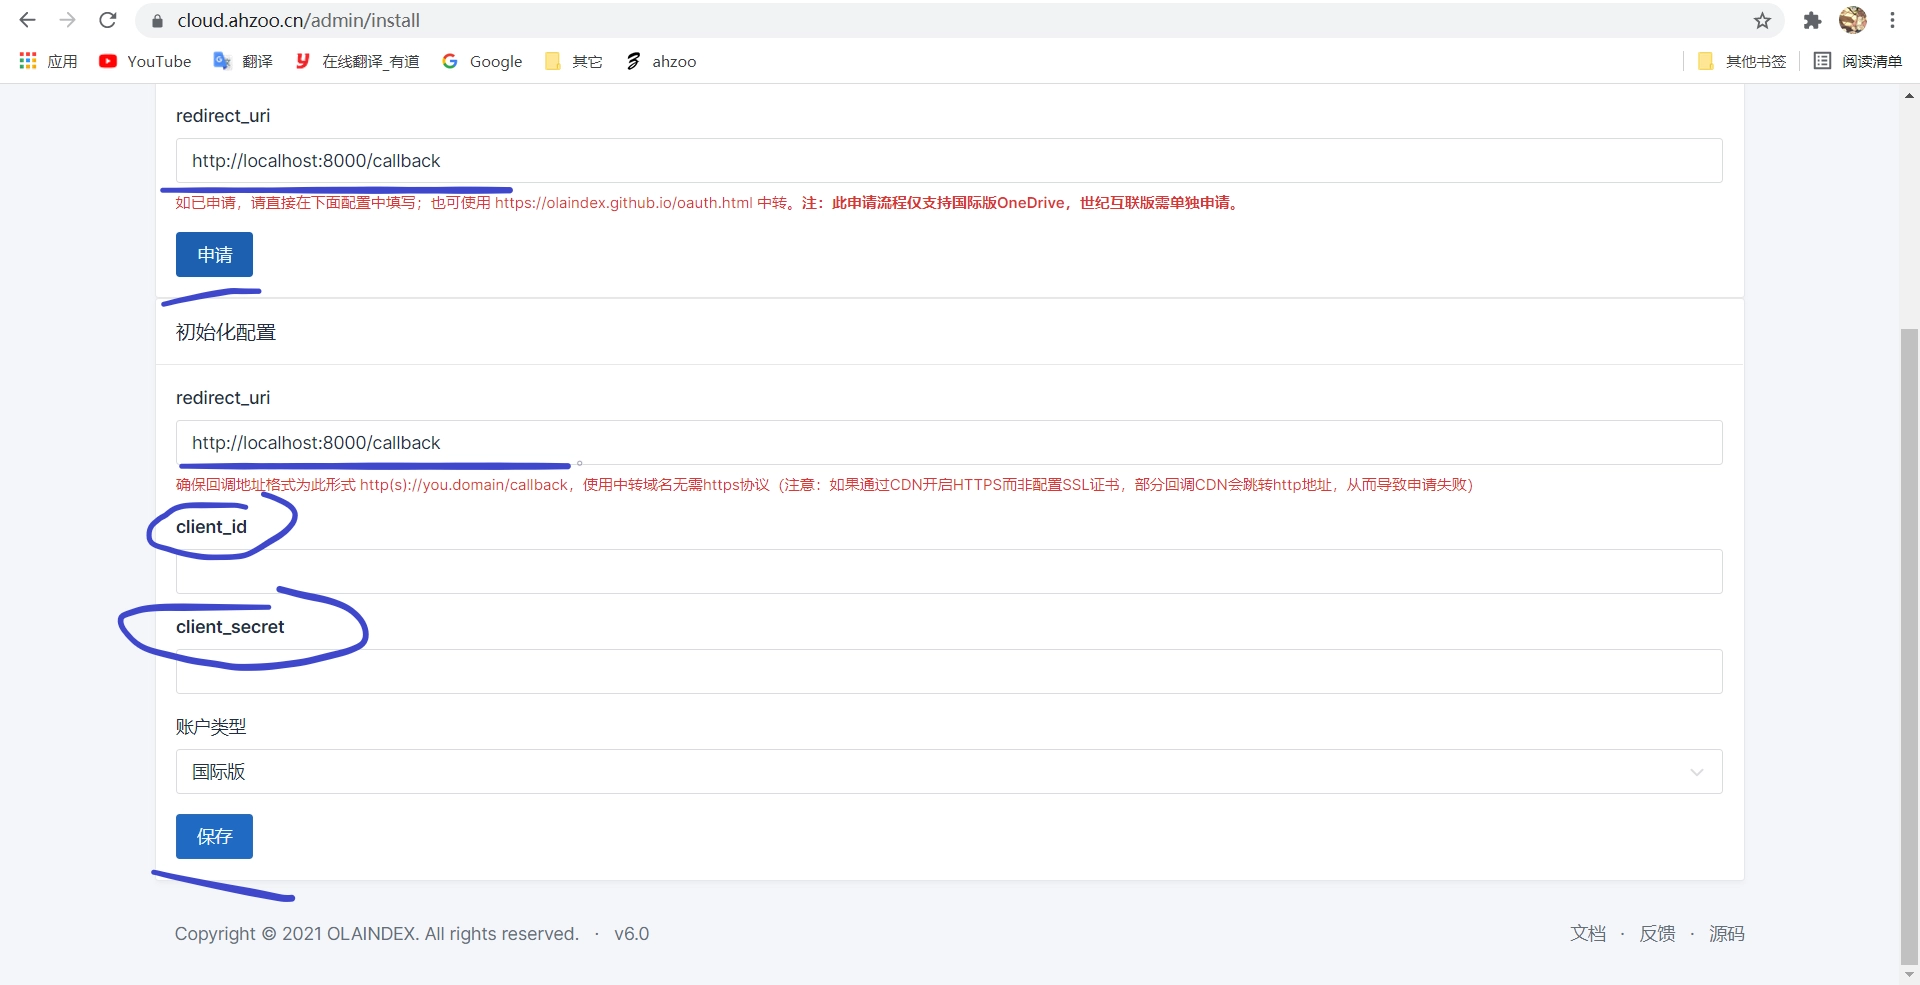Click the browser back arrow

click(27, 20)
